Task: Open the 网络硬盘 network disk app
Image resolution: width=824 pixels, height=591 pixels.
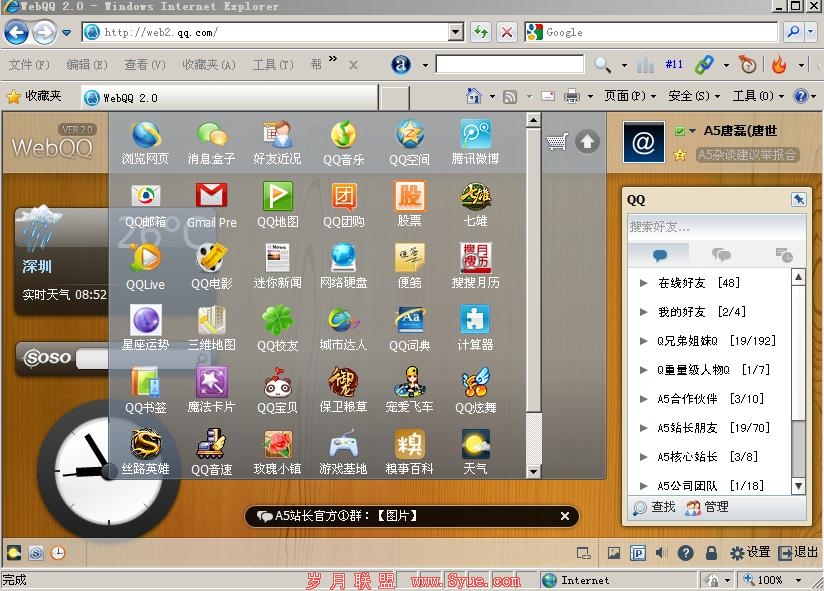Action: [344, 267]
